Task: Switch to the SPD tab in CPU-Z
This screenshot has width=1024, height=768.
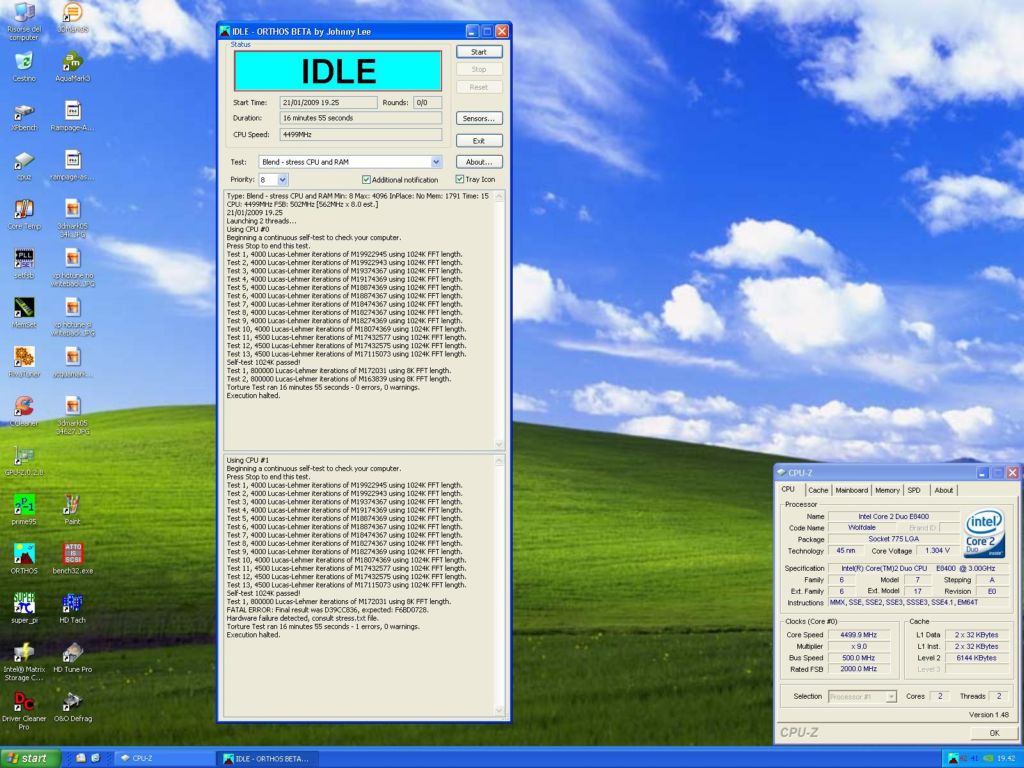Action: coord(914,490)
